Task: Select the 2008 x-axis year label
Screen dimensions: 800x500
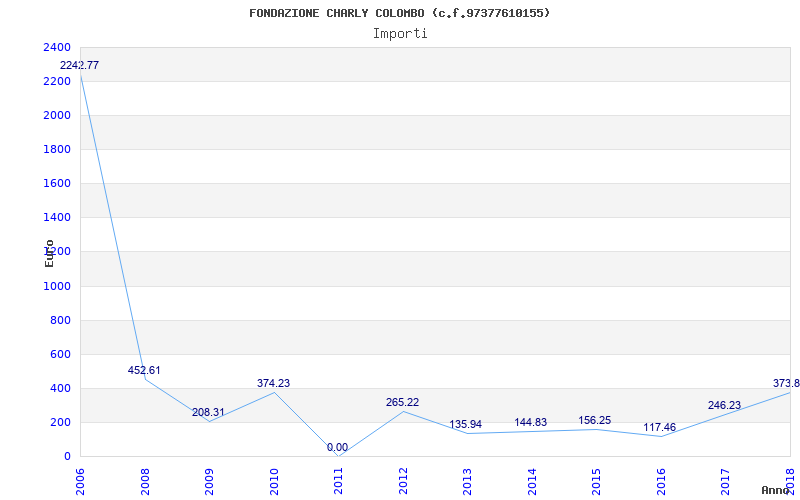Action: point(145,481)
